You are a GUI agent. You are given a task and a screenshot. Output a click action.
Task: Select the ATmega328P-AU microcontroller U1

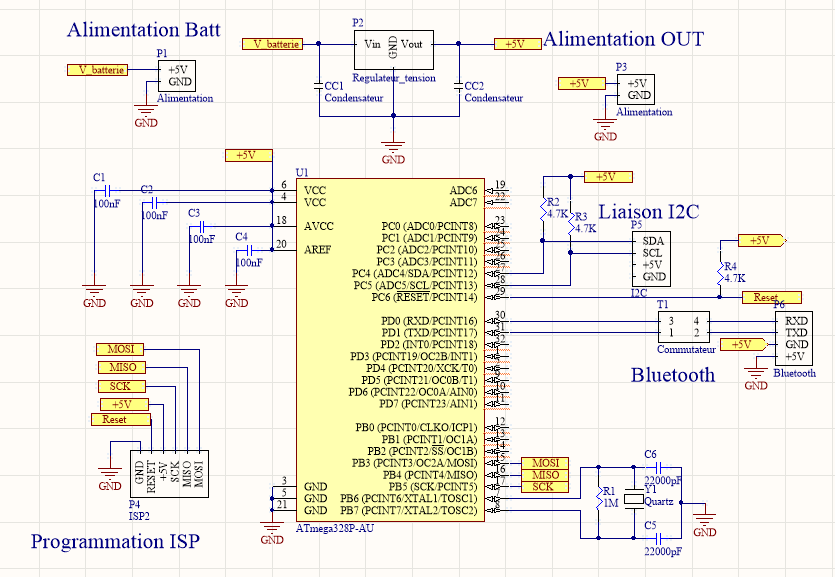[390, 350]
